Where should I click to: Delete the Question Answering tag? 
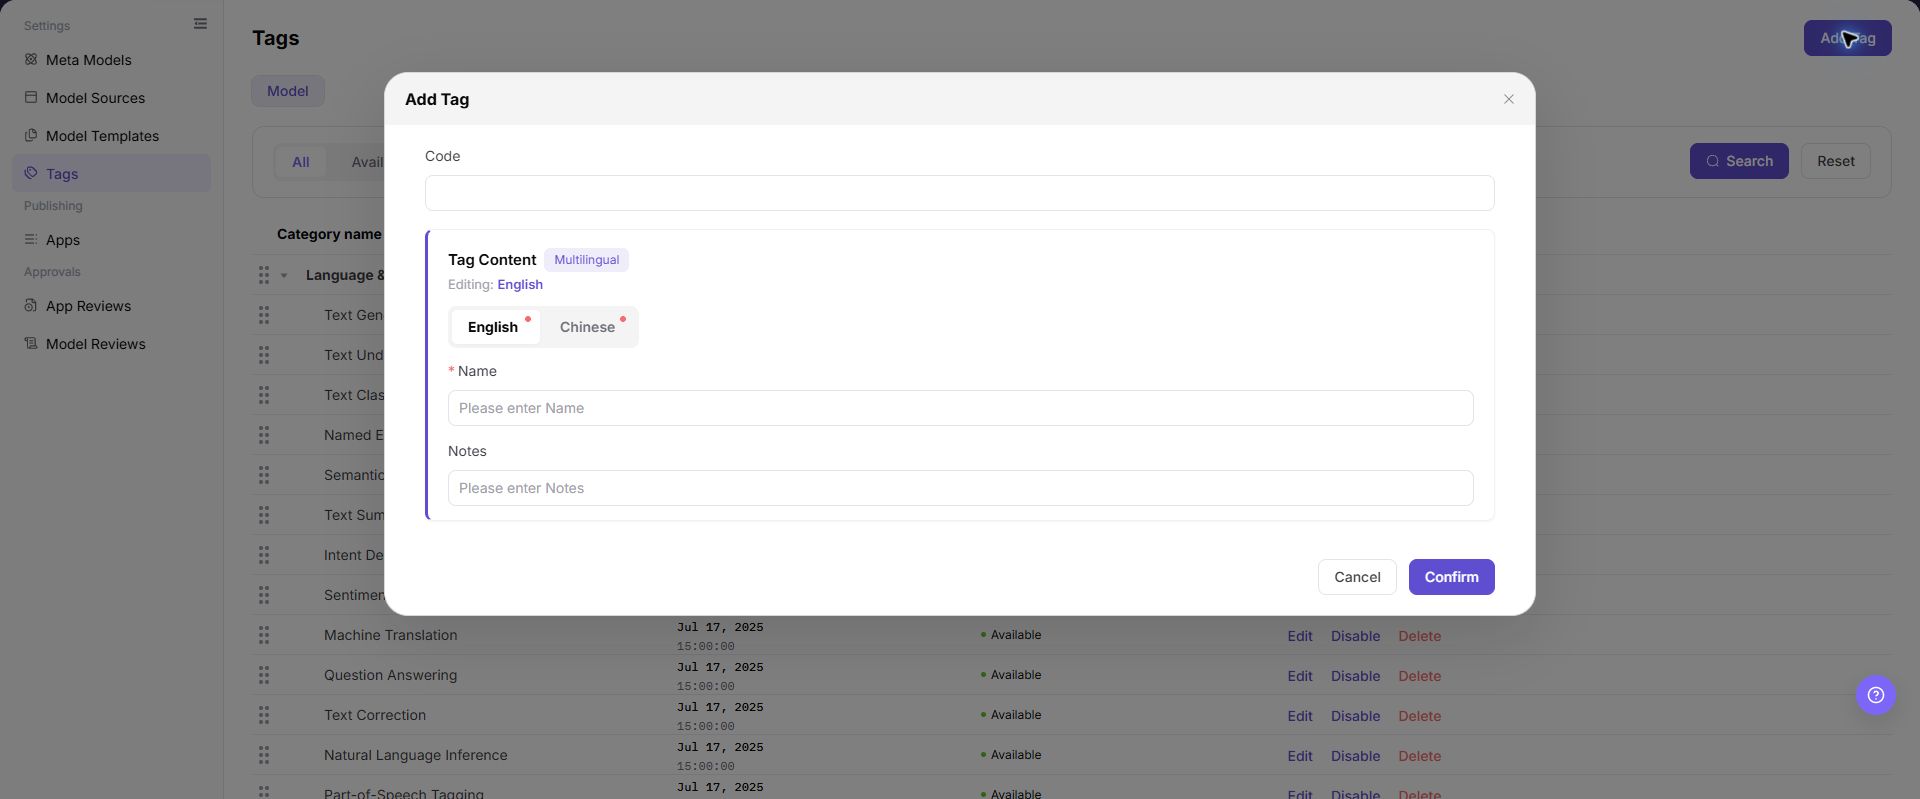pyautogui.click(x=1419, y=676)
